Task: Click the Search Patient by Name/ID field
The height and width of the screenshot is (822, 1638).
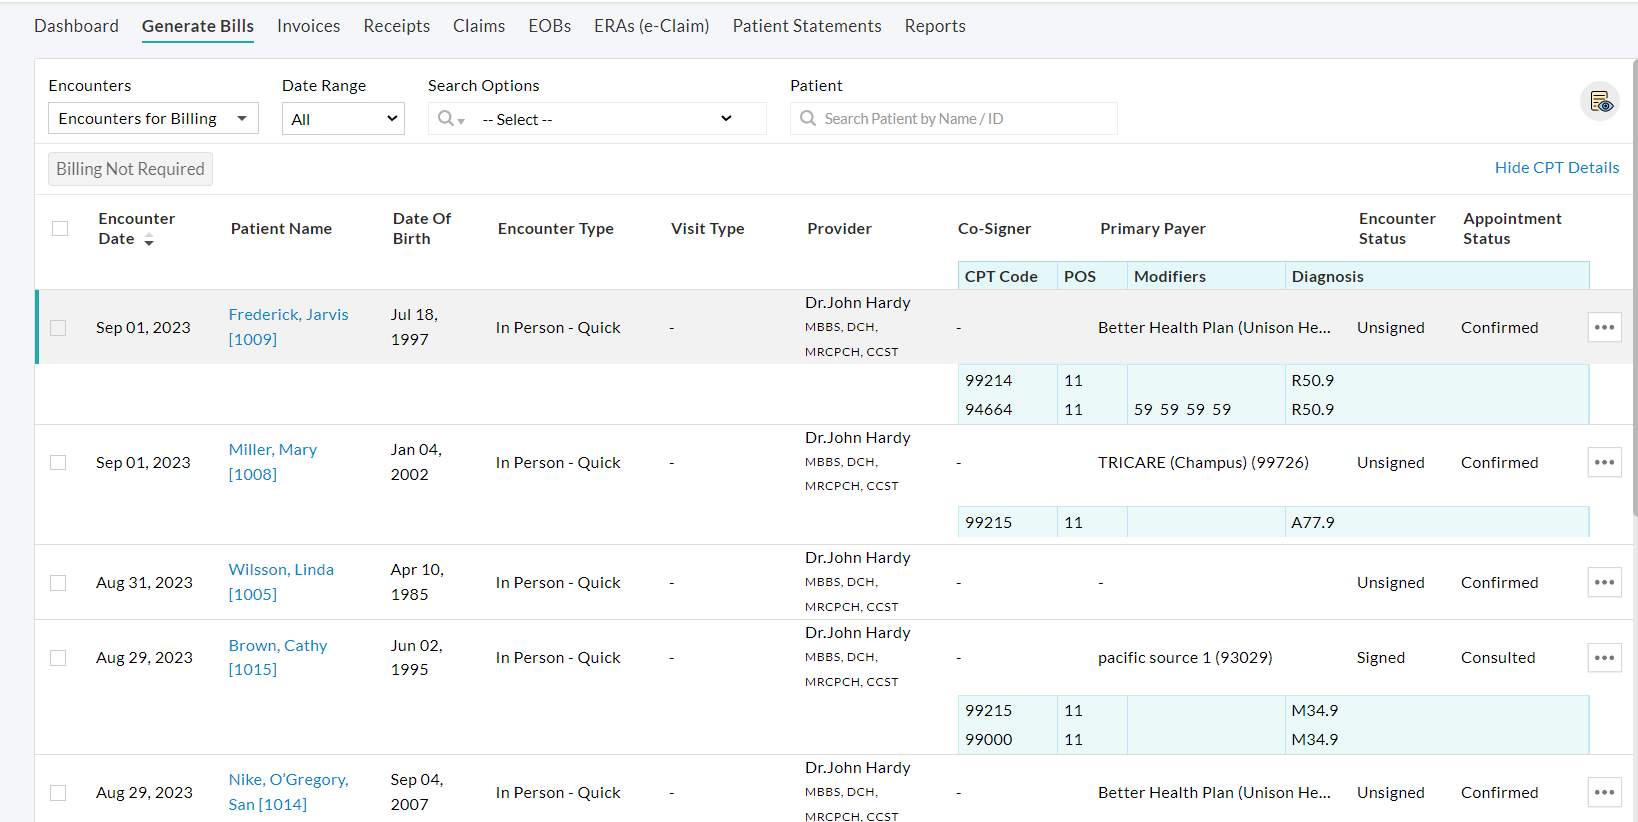Action: tap(960, 119)
